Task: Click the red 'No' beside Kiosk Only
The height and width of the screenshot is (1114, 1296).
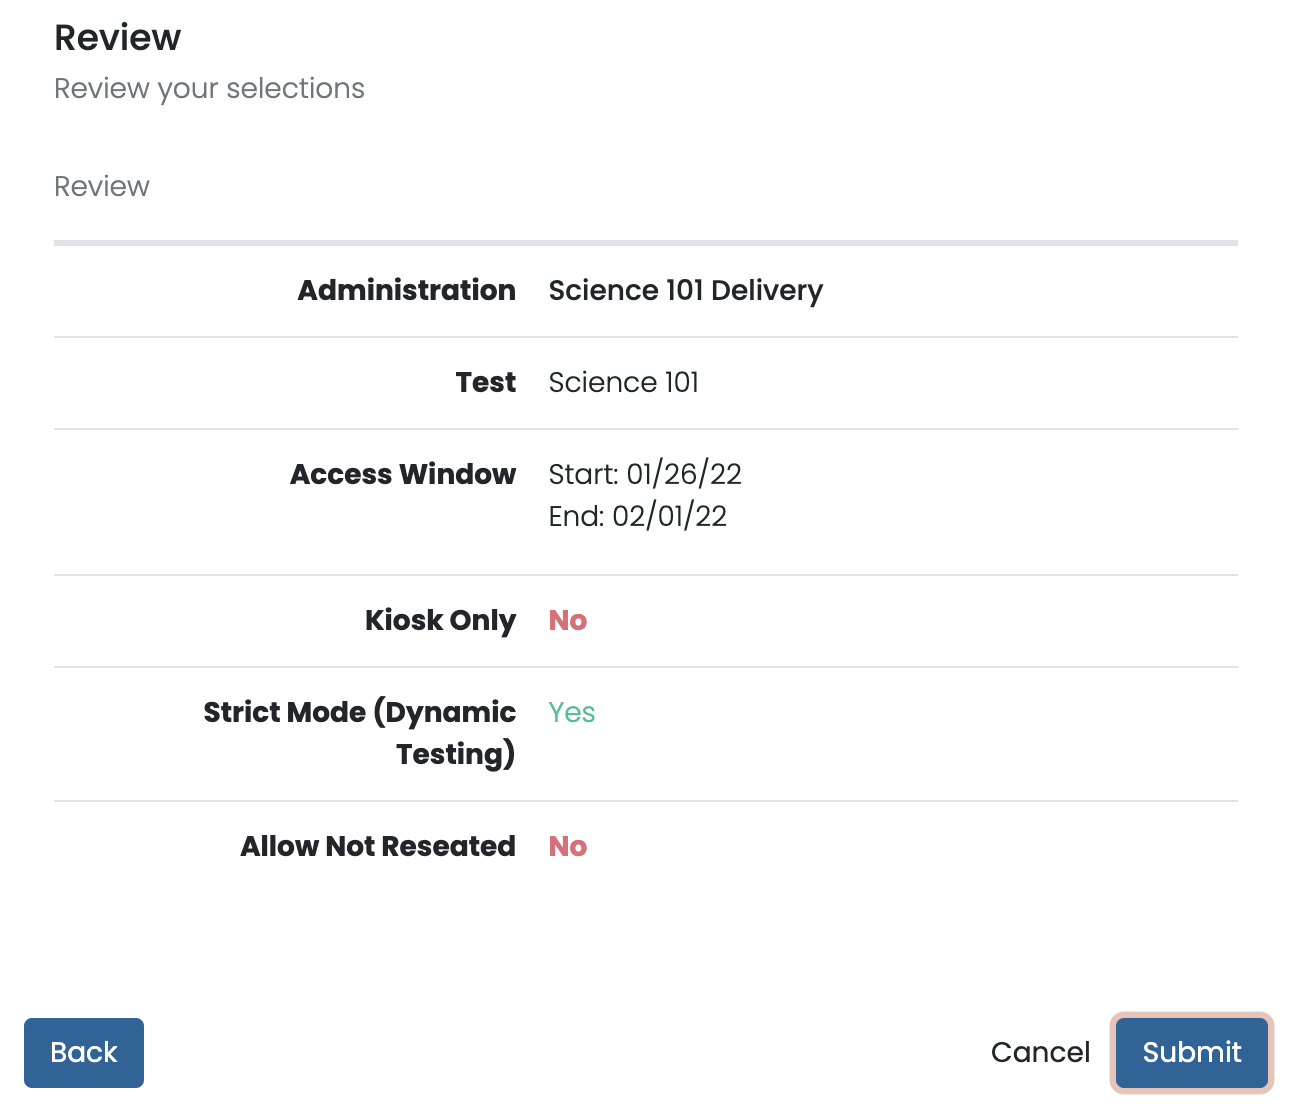Action: point(567,620)
